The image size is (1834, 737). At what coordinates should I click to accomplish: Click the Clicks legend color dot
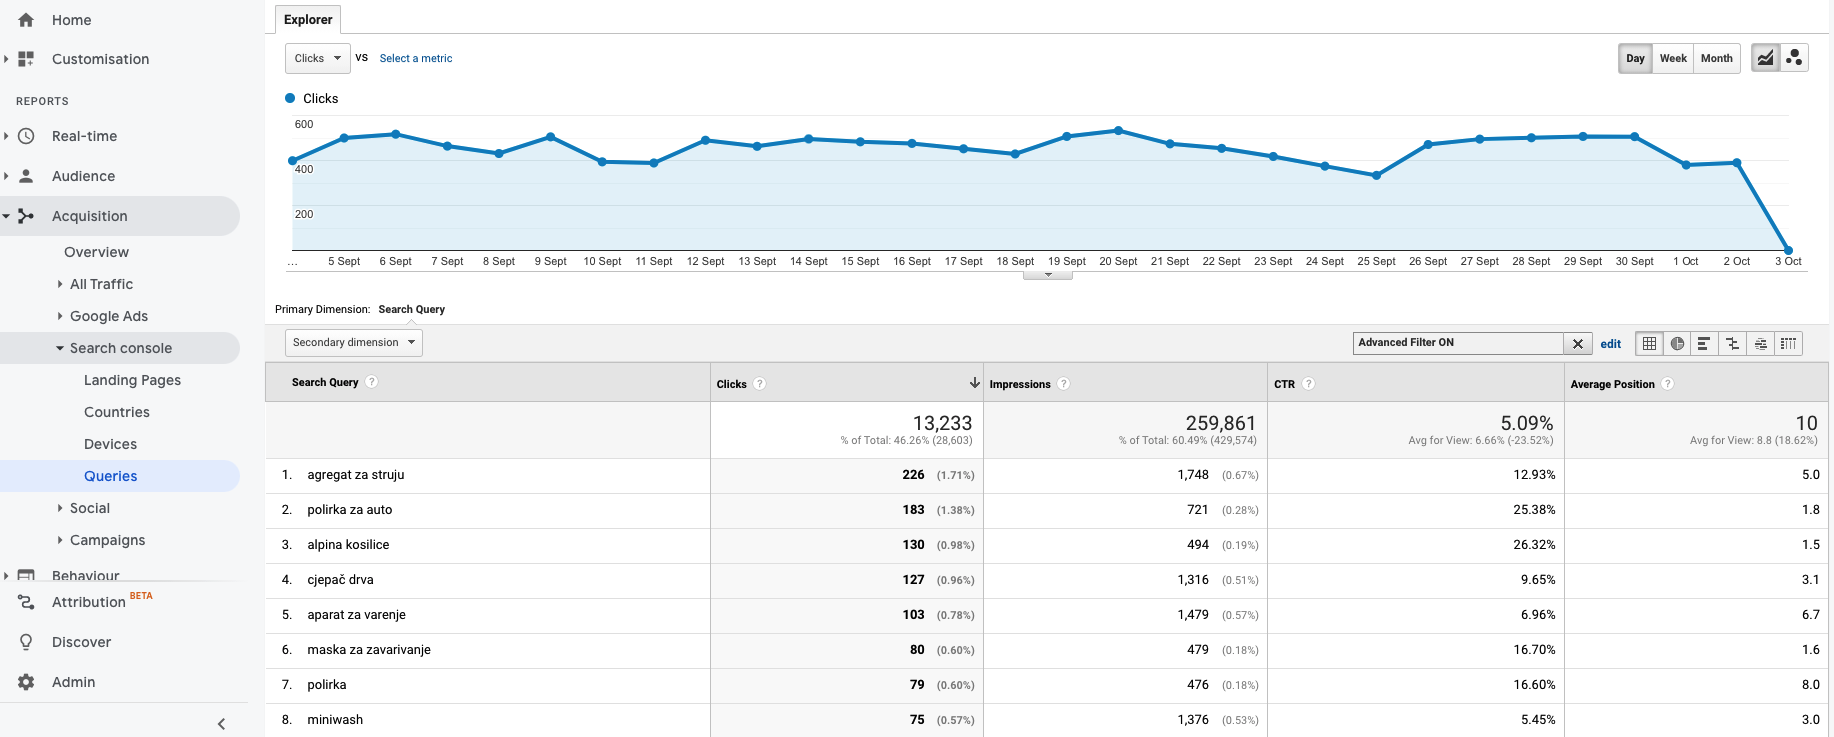[x=290, y=98]
